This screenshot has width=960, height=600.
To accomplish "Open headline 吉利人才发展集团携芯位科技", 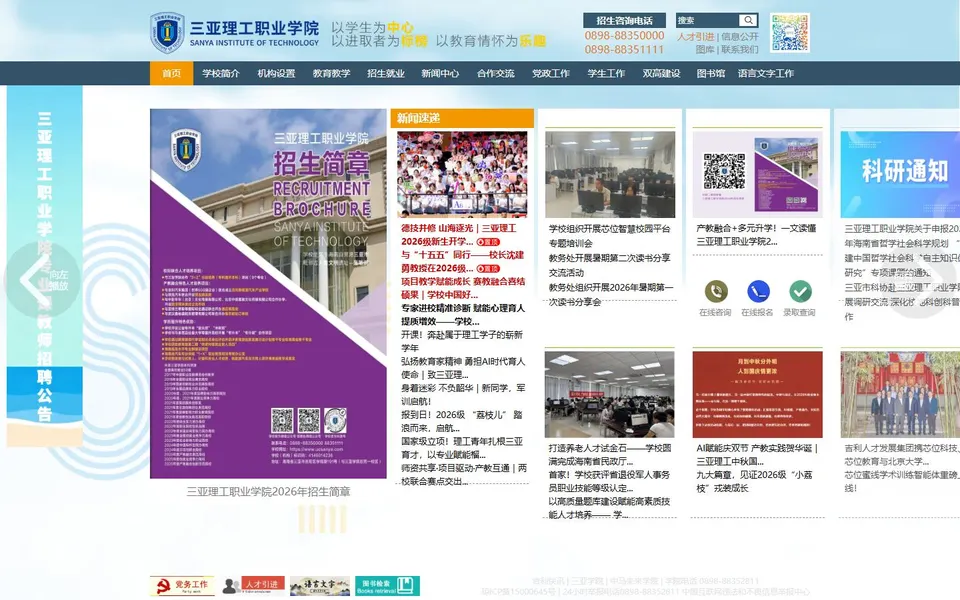I will [901, 454].
